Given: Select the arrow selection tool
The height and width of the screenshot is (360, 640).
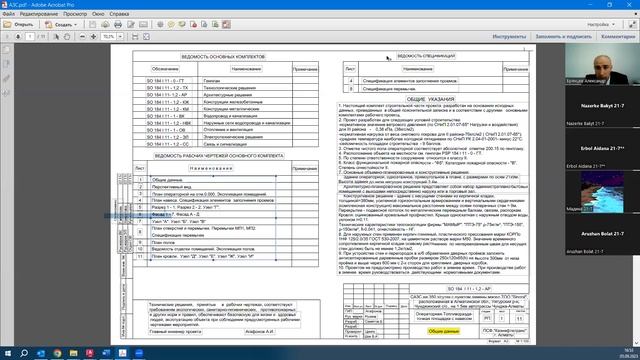Looking at the screenshot, I should [56, 37].
